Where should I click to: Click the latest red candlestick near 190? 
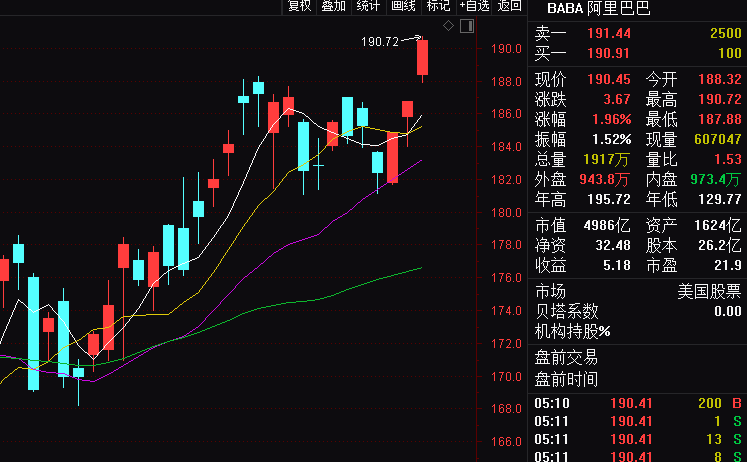tap(422, 57)
